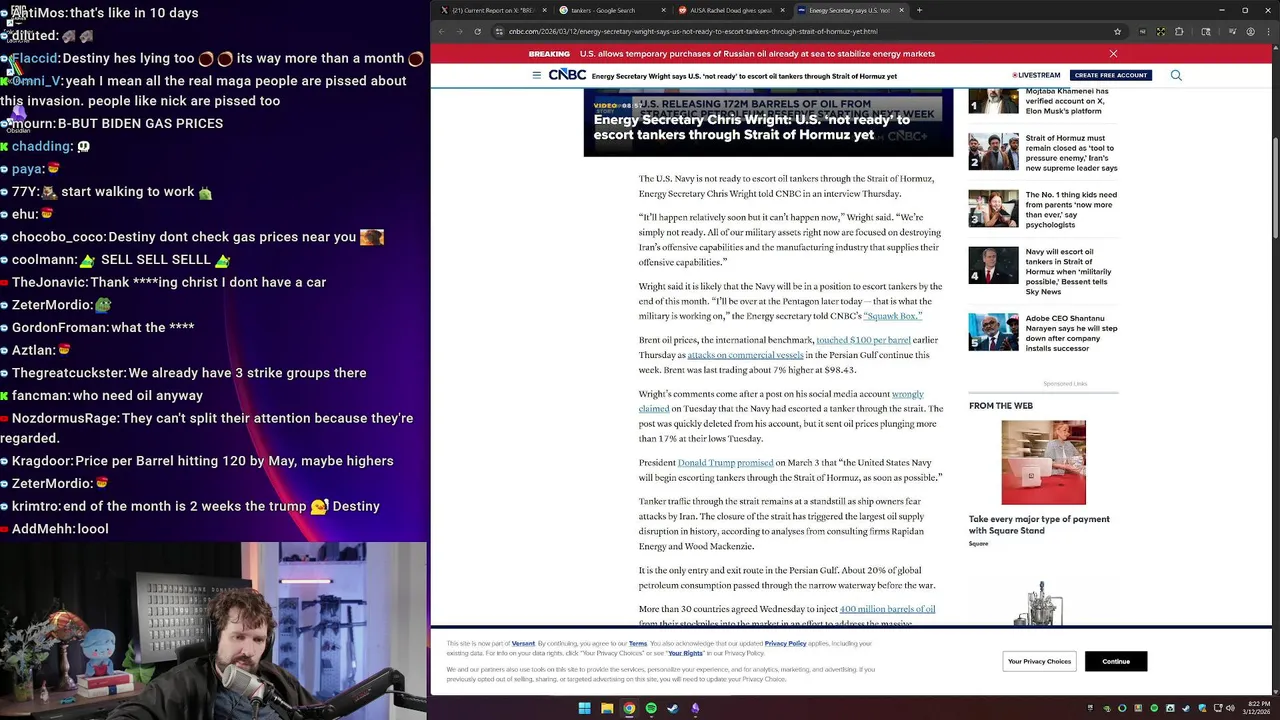Screen dimensions: 1280x720
Task: Go back in the browser
Action: (442, 31)
